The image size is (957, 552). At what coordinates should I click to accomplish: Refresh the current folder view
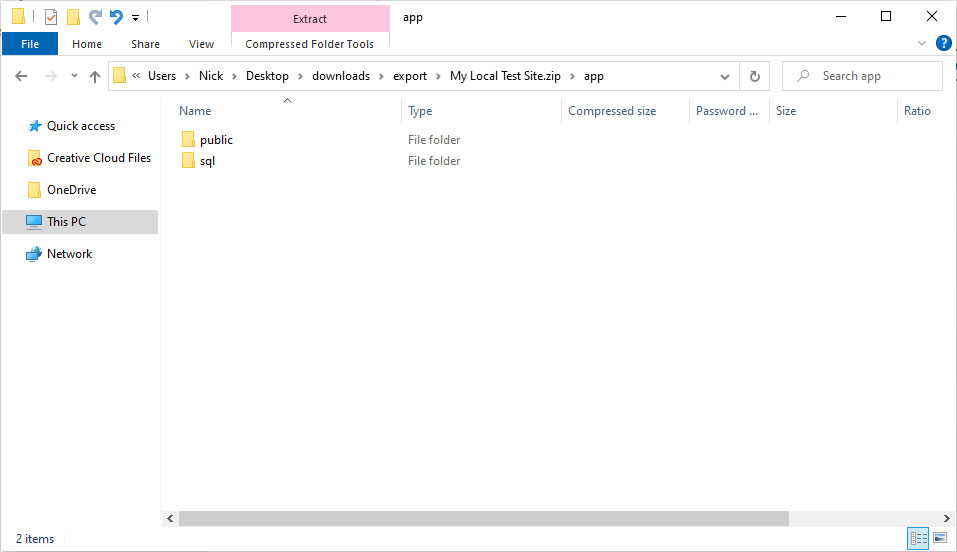754,76
